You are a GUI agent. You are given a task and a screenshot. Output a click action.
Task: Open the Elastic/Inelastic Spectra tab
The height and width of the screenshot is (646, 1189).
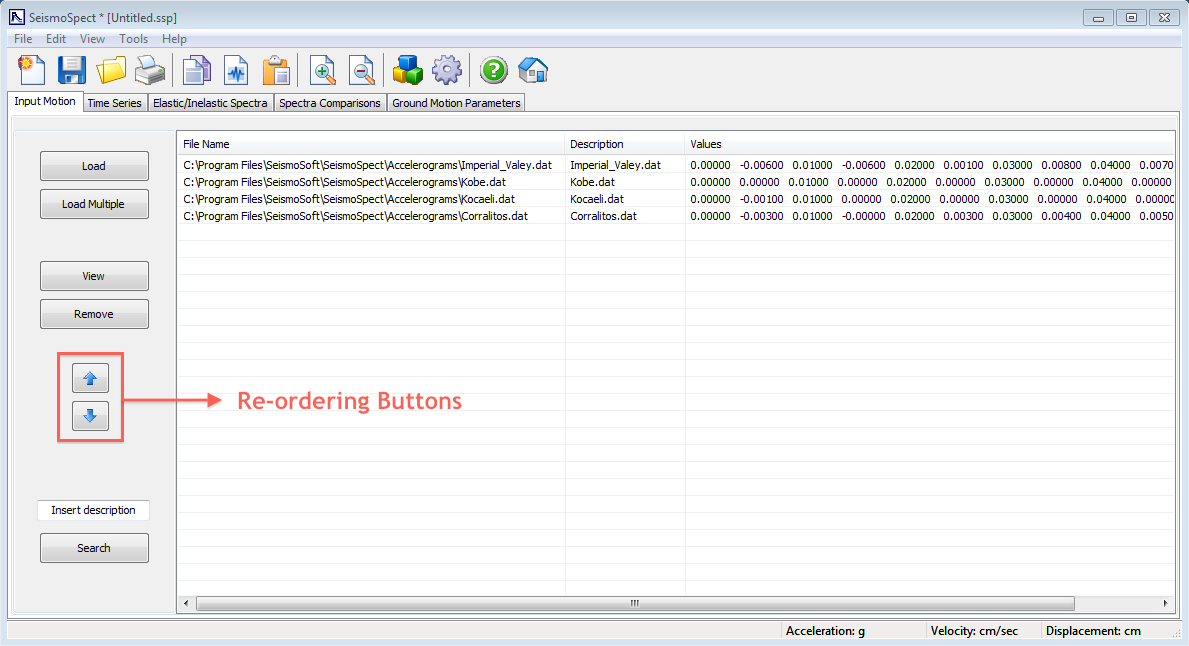pos(210,103)
